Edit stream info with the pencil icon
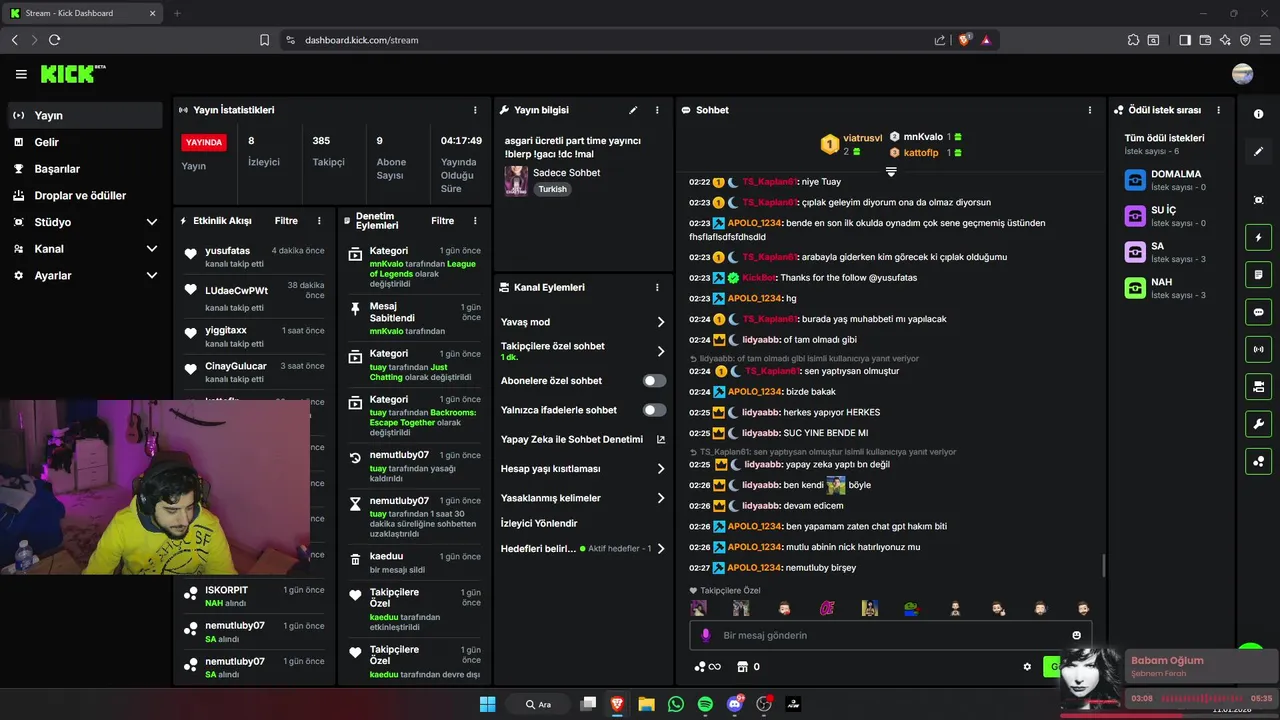 [633, 110]
